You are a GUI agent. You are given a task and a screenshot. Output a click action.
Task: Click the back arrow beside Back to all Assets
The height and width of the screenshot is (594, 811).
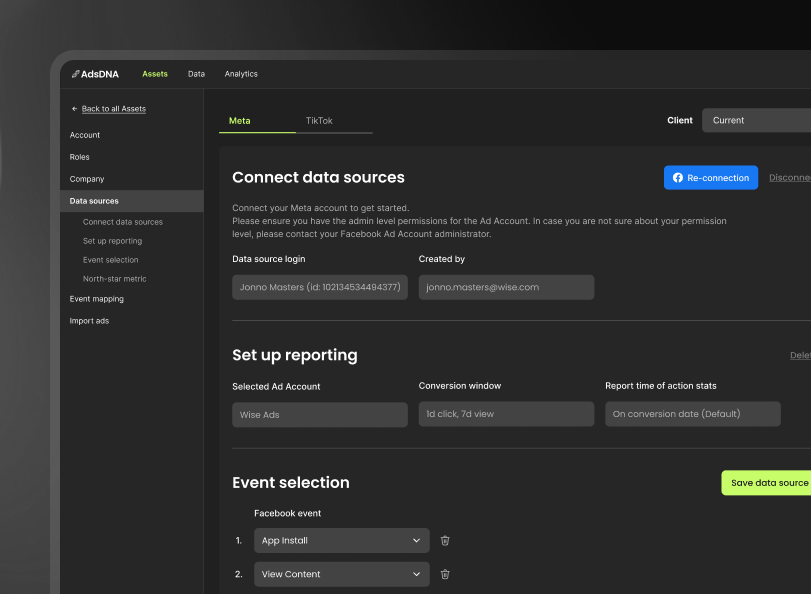[74, 109]
